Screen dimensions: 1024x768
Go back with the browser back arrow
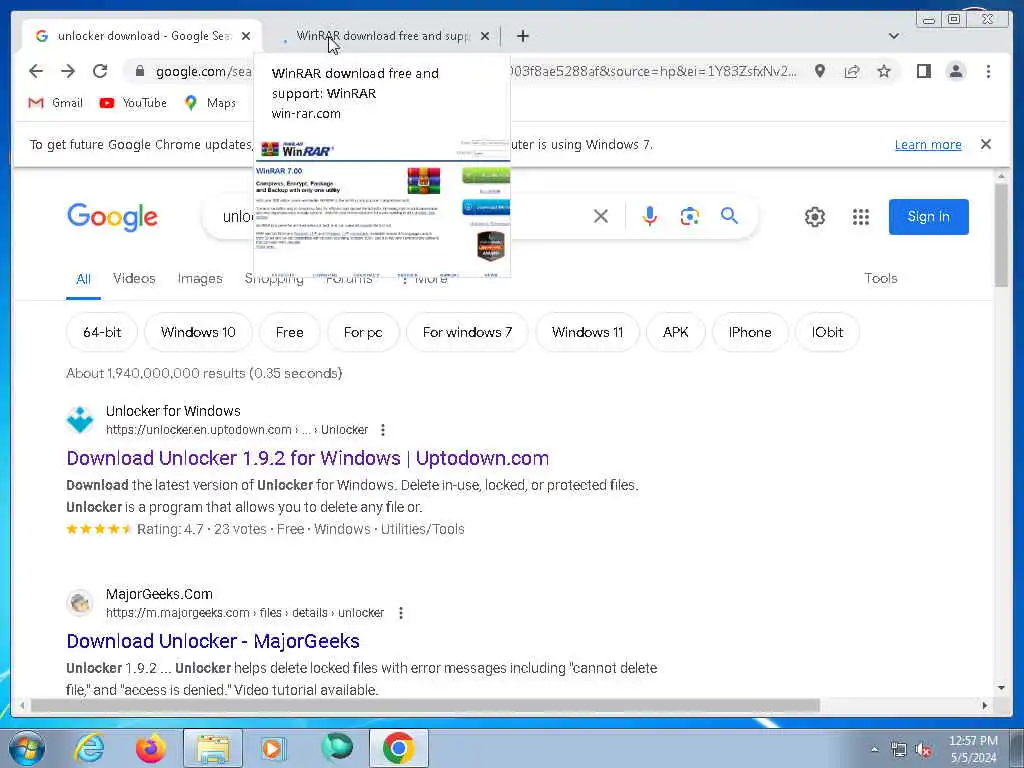36,71
